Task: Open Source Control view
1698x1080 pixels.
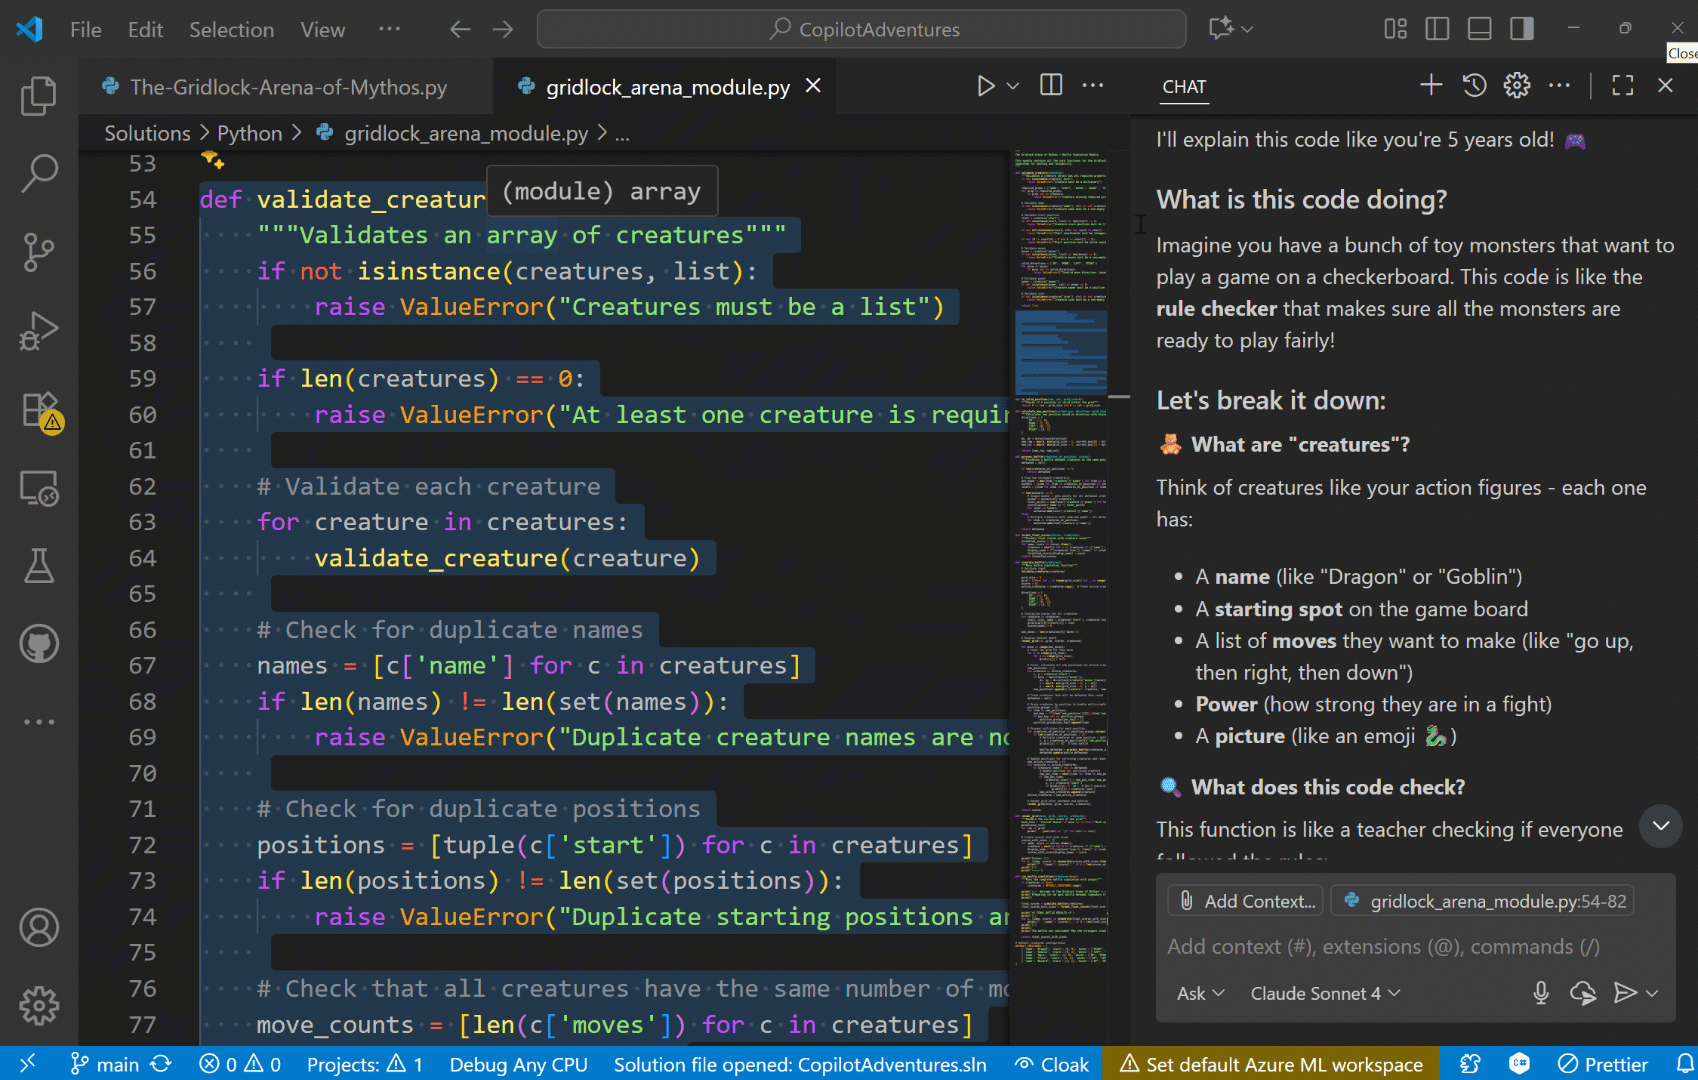Action: point(39,252)
